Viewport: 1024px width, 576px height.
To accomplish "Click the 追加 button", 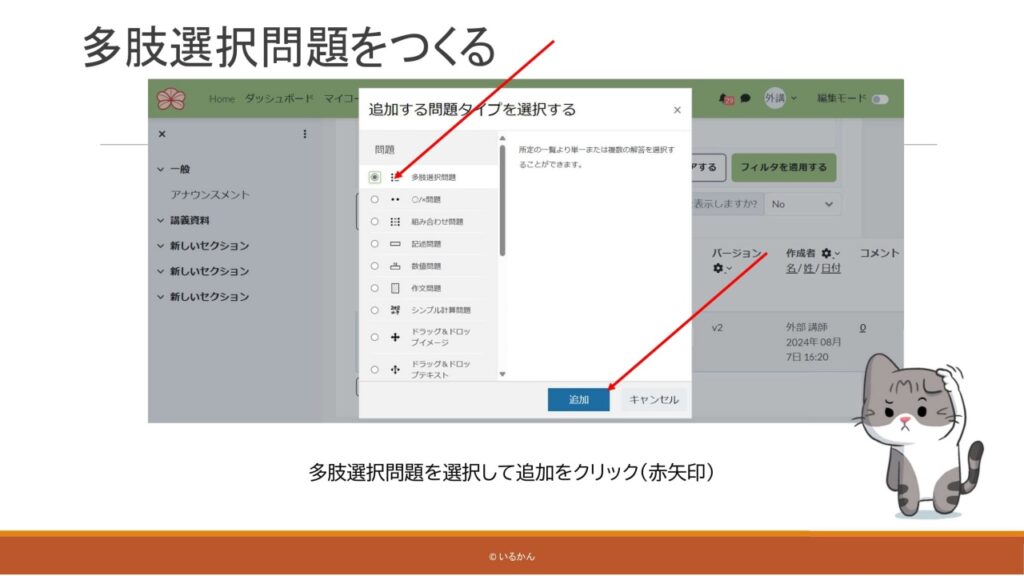I will [x=578, y=399].
